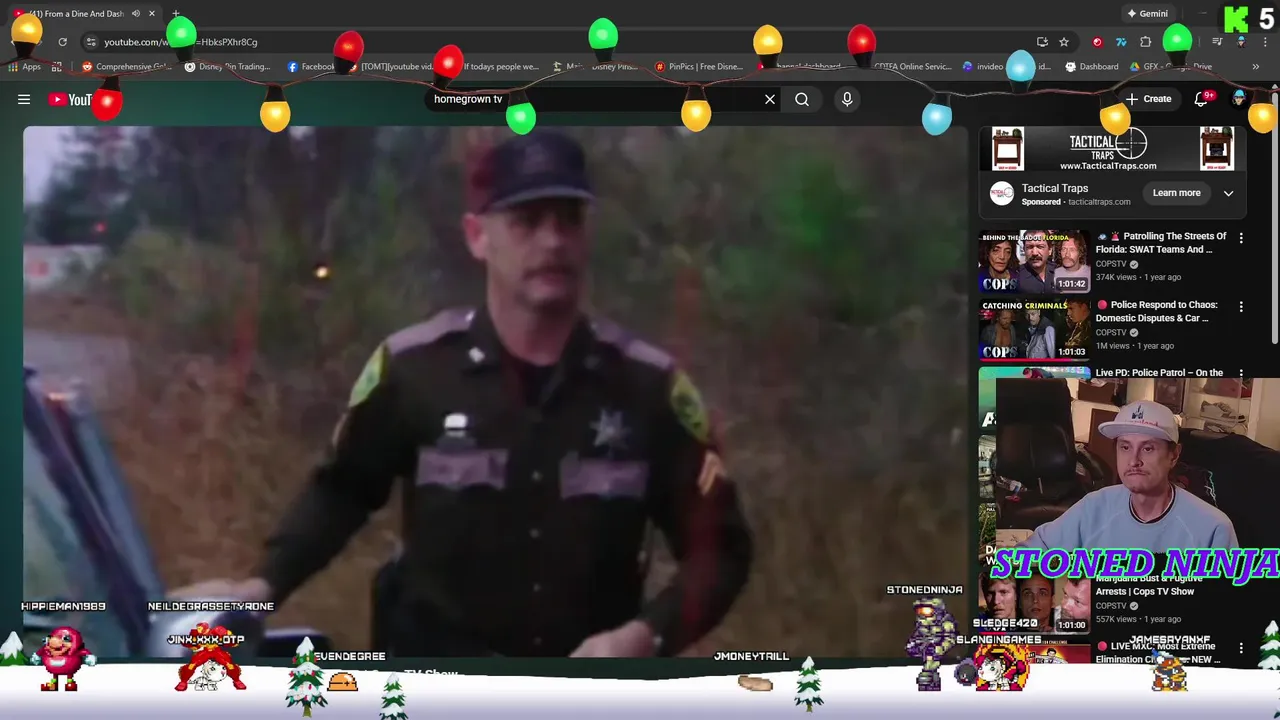Image resolution: width=1280 pixels, height=720 pixels.
Task: Run search with the magnifier button
Action: tap(802, 99)
